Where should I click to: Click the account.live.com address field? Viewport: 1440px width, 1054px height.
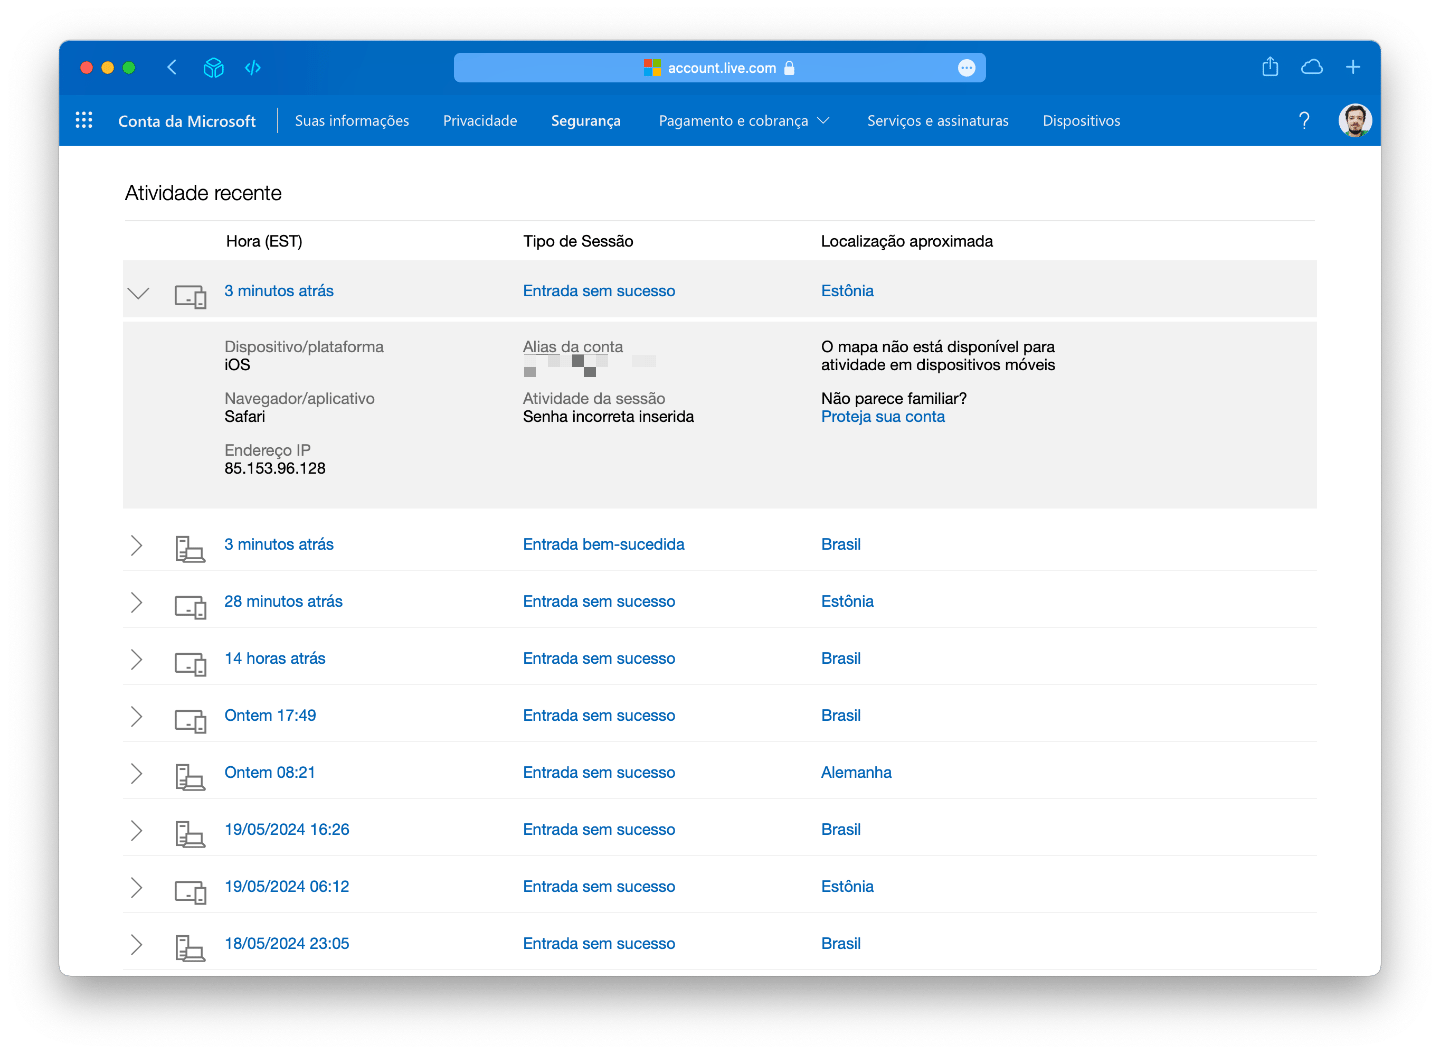click(720, 68)
